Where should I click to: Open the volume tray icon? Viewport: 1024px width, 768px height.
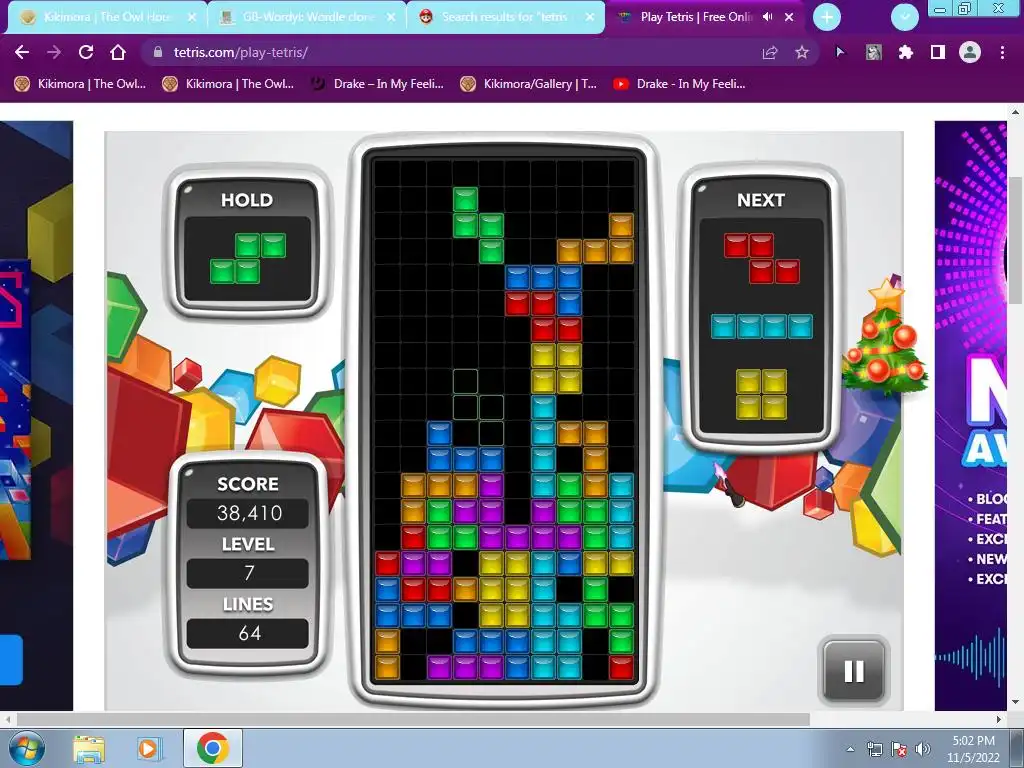(x=923, y=749)
